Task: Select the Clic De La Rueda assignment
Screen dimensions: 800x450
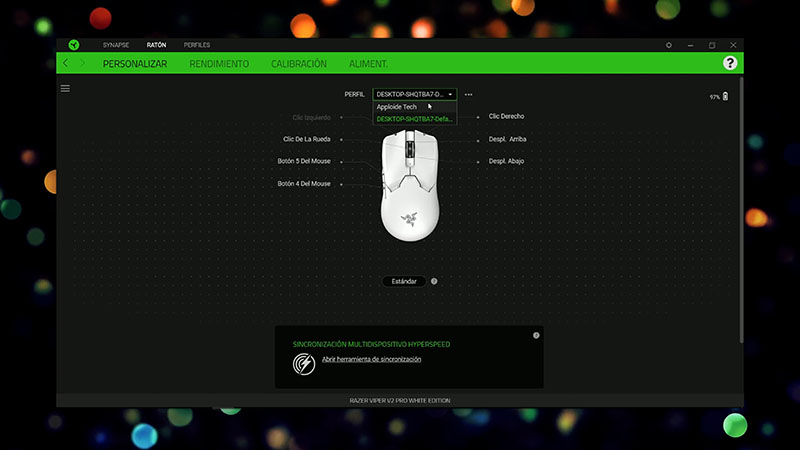Action: pos(307,139)
